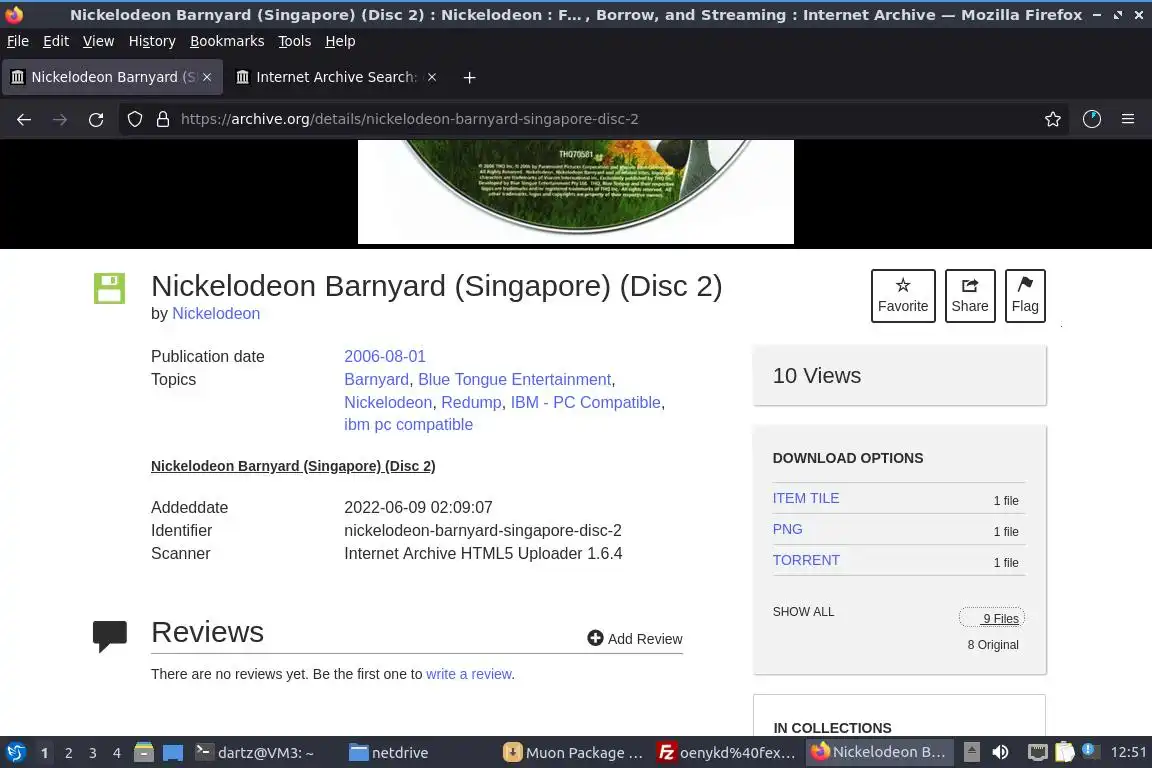Open the IBM - PC Compatible topic
1152x768 pixels.
586,403
